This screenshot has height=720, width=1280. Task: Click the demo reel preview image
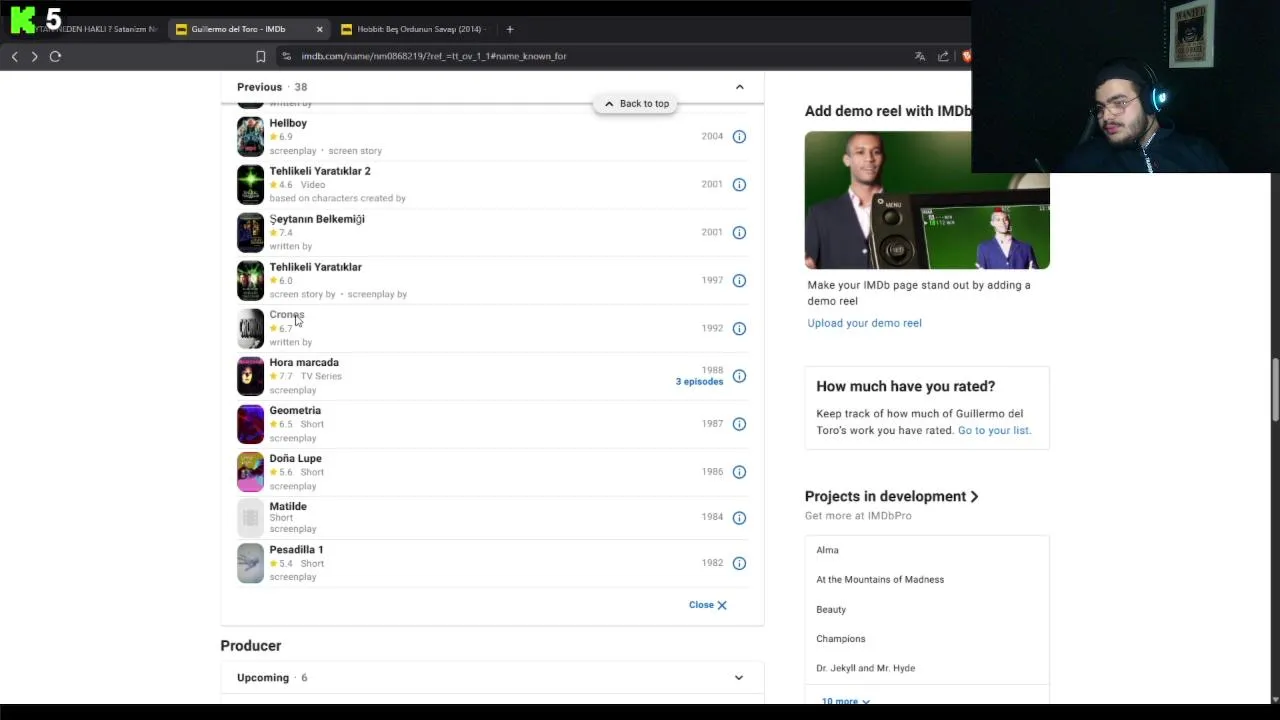(x=927, y=200)
